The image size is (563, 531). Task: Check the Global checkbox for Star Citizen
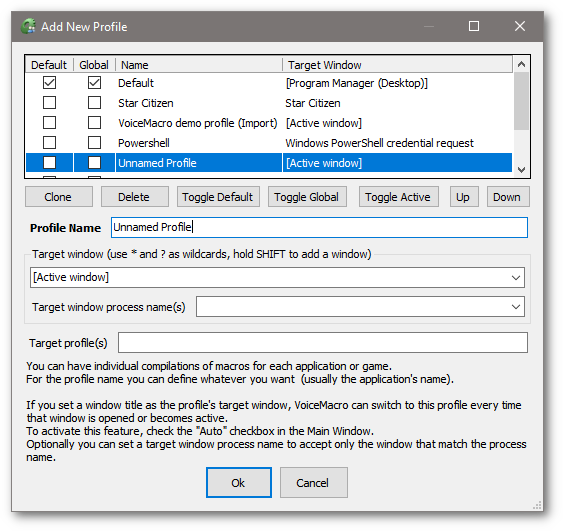94,103
